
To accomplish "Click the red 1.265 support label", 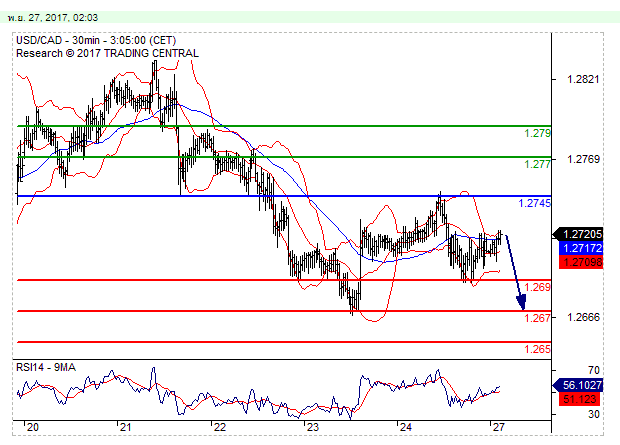I will coord(537,349).
